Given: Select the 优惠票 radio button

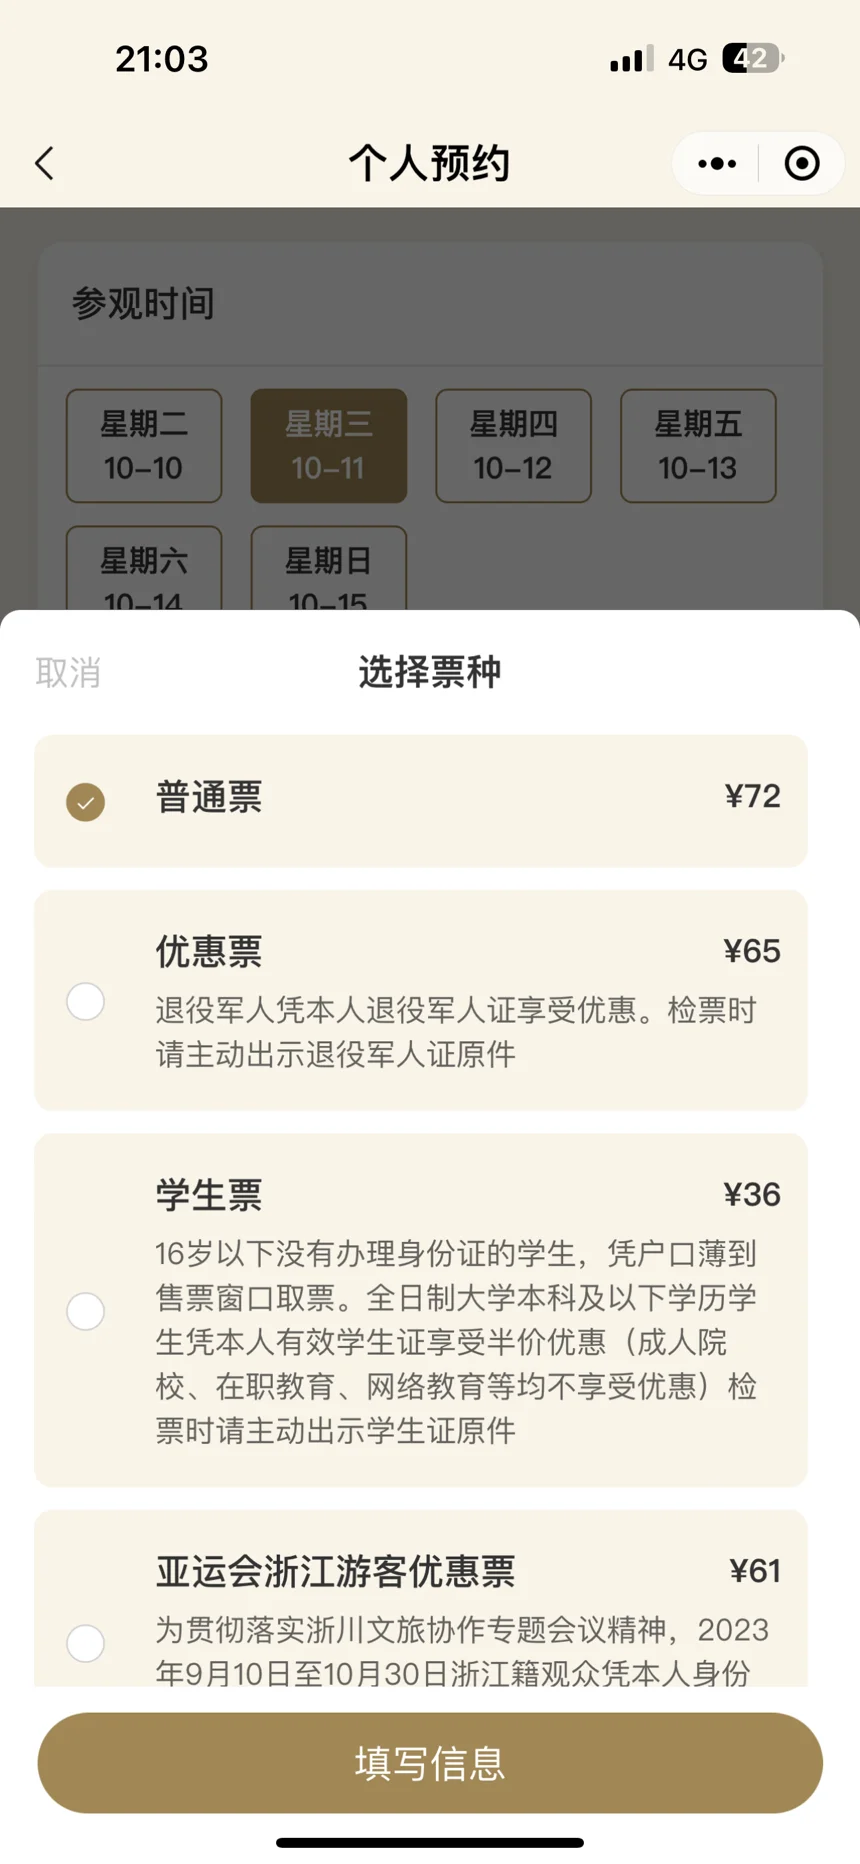Looking at the screenshot, I should coord(86,1001).
